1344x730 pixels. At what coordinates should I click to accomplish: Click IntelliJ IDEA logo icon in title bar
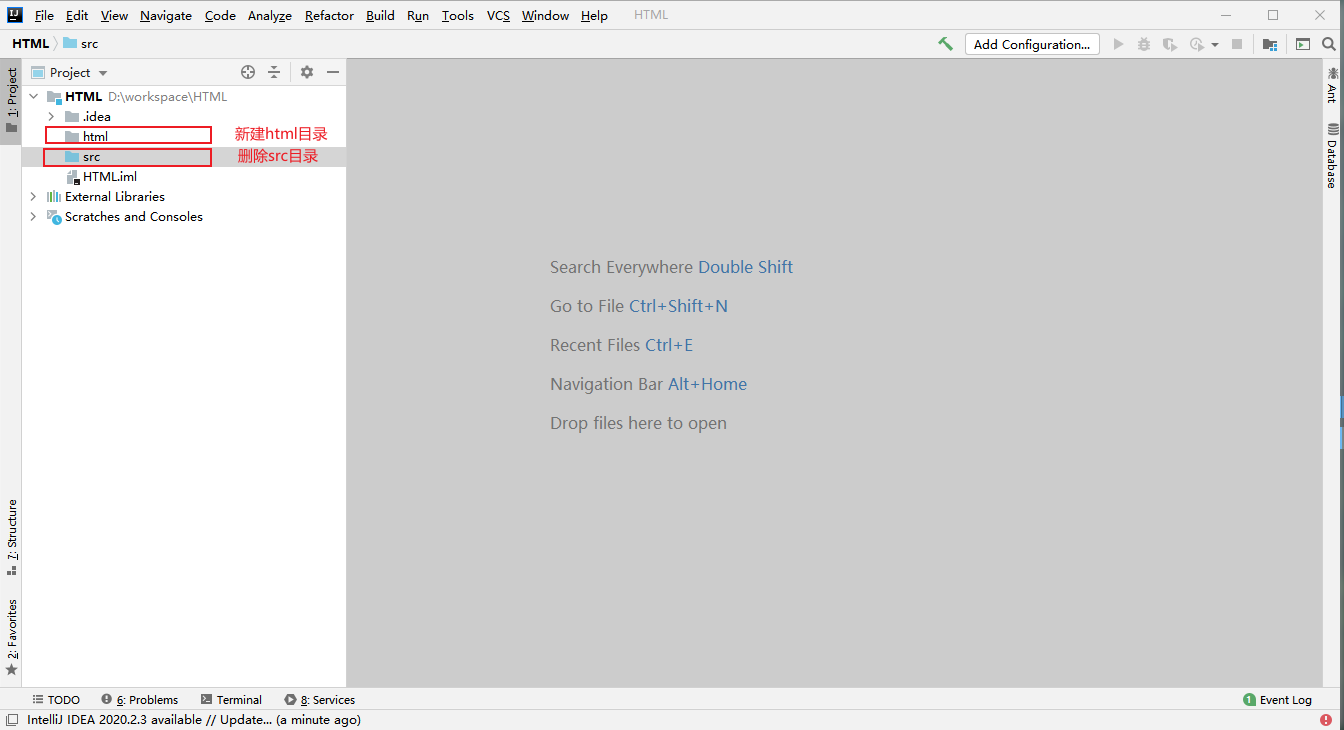[15, 15]
